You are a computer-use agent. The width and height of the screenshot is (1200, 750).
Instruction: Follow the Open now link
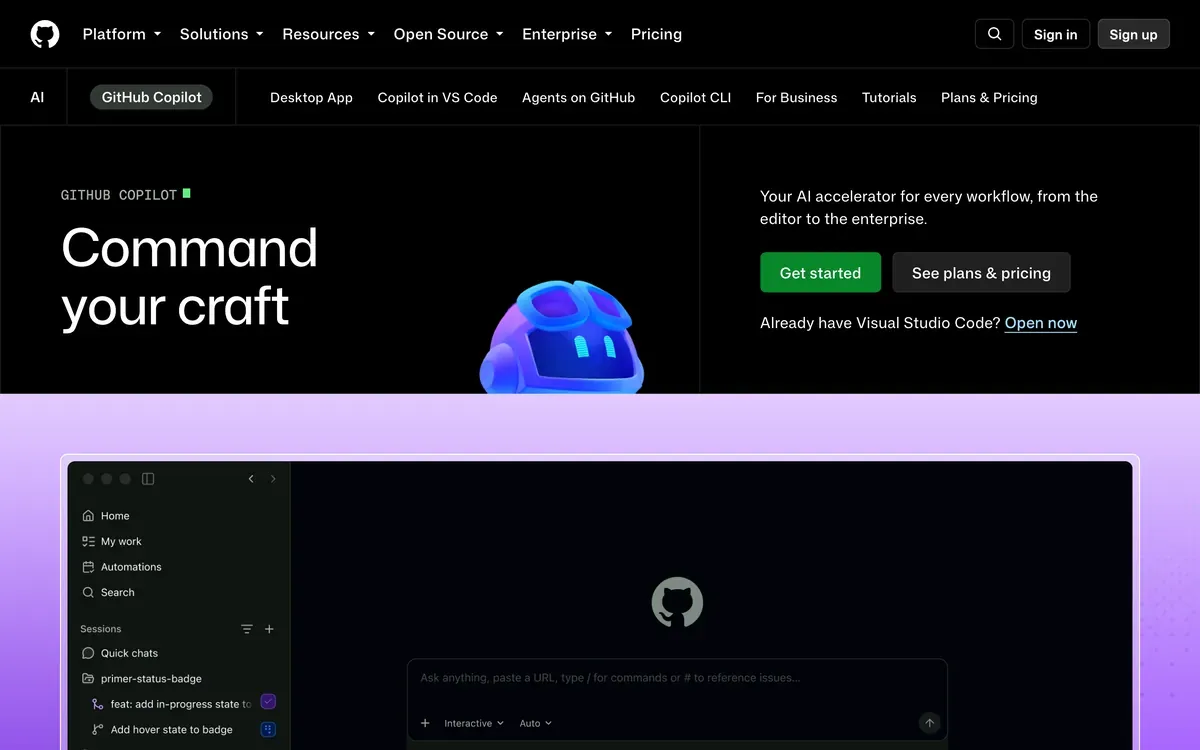1041,323
